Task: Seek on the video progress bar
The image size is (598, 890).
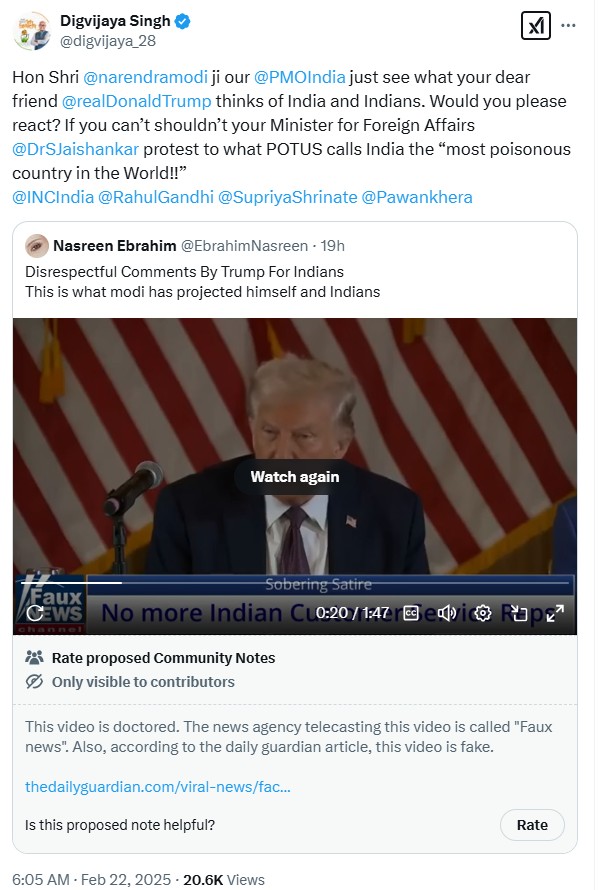Action: 294,582
